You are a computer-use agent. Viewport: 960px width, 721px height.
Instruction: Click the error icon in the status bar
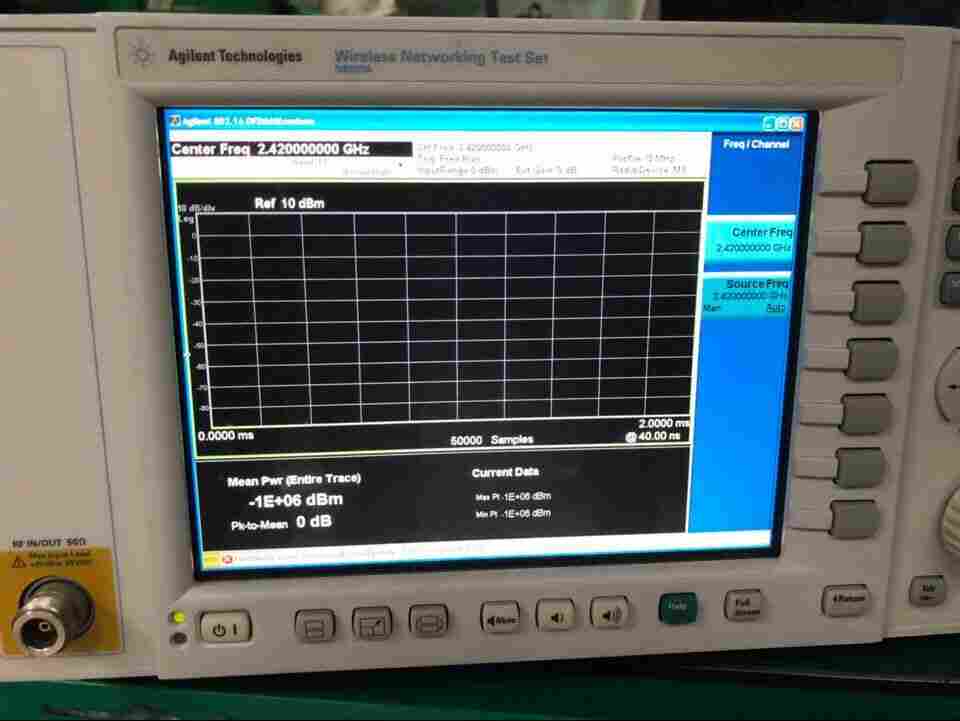tap(227, 558)
